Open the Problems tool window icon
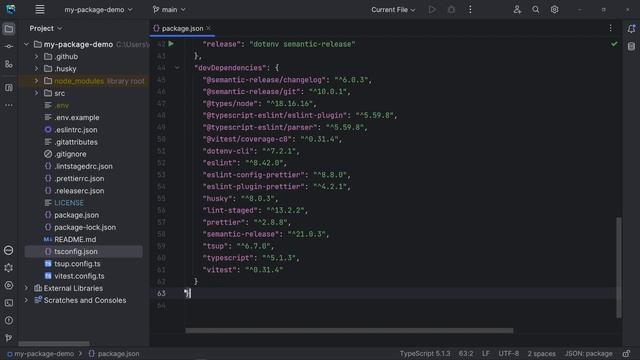Viewport: 640px width, 360px height. pyautogui.click(x=9, y=320)
